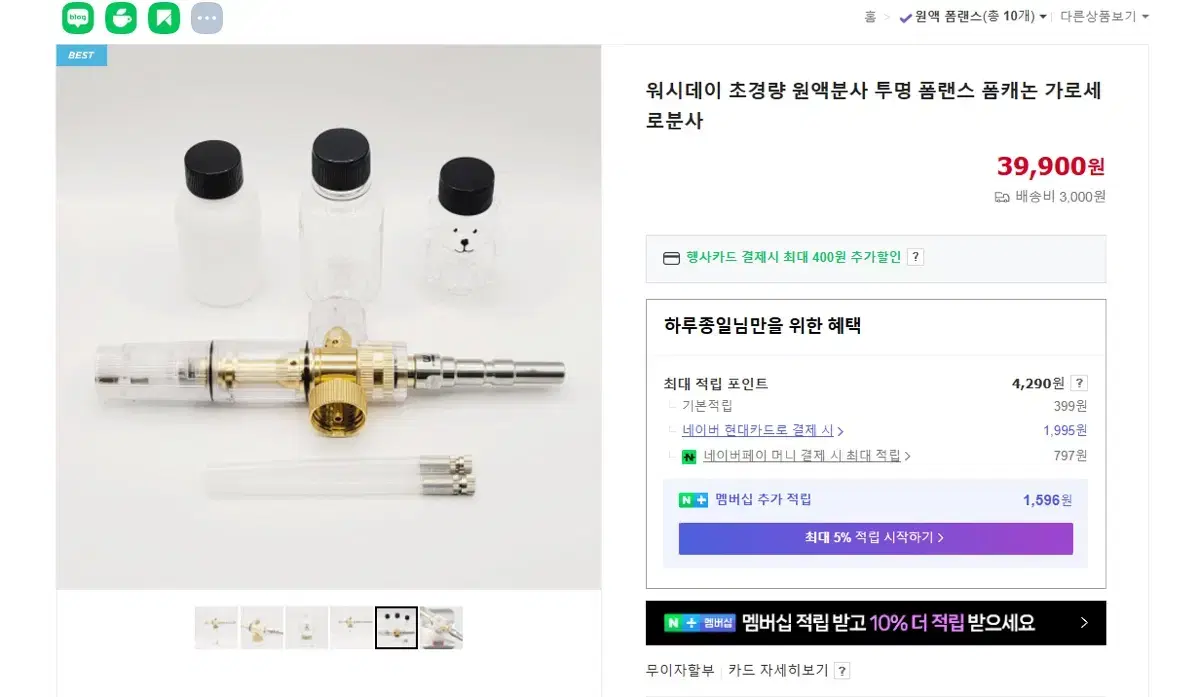Open 카드 자세히보기 link
This screenshot has width=1200, height=697.
pos(779,671)
